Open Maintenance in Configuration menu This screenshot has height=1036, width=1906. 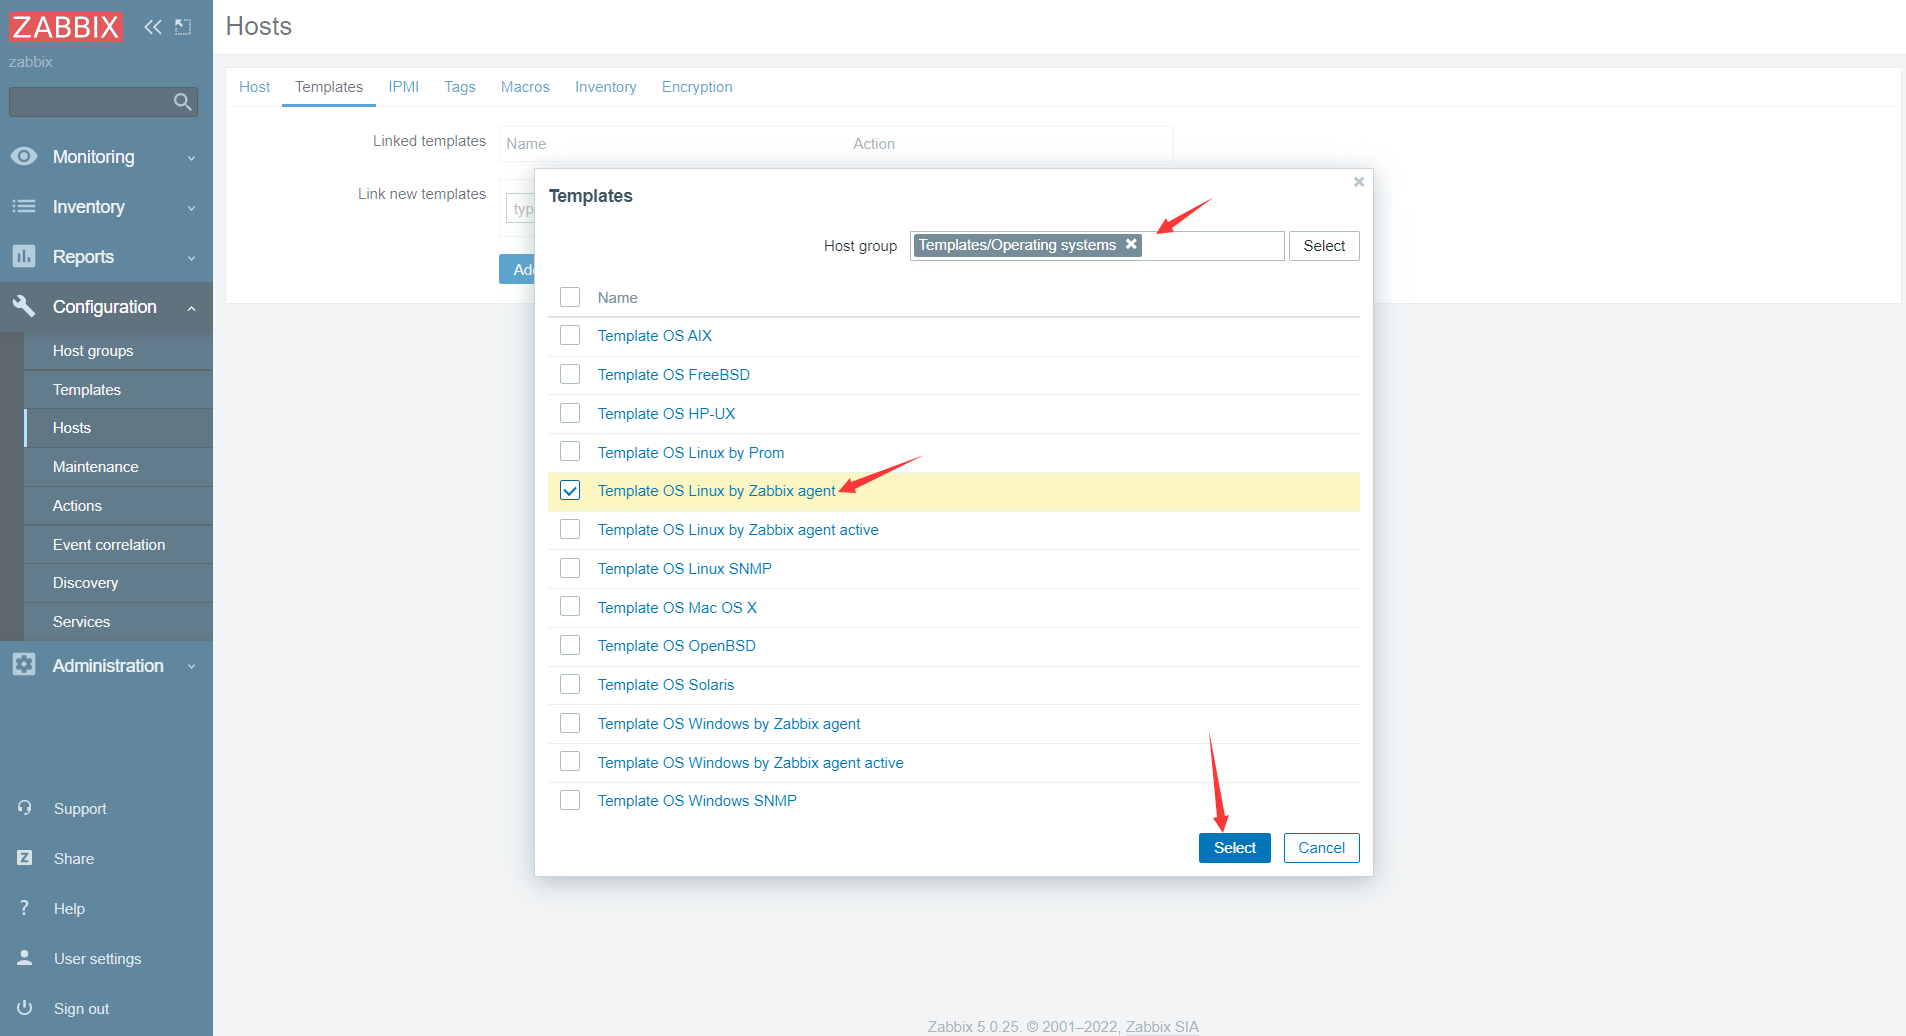click(x=118, y=467)
